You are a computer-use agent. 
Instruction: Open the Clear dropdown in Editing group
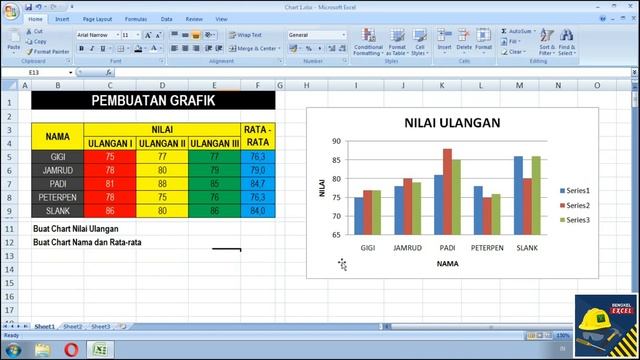513,52
